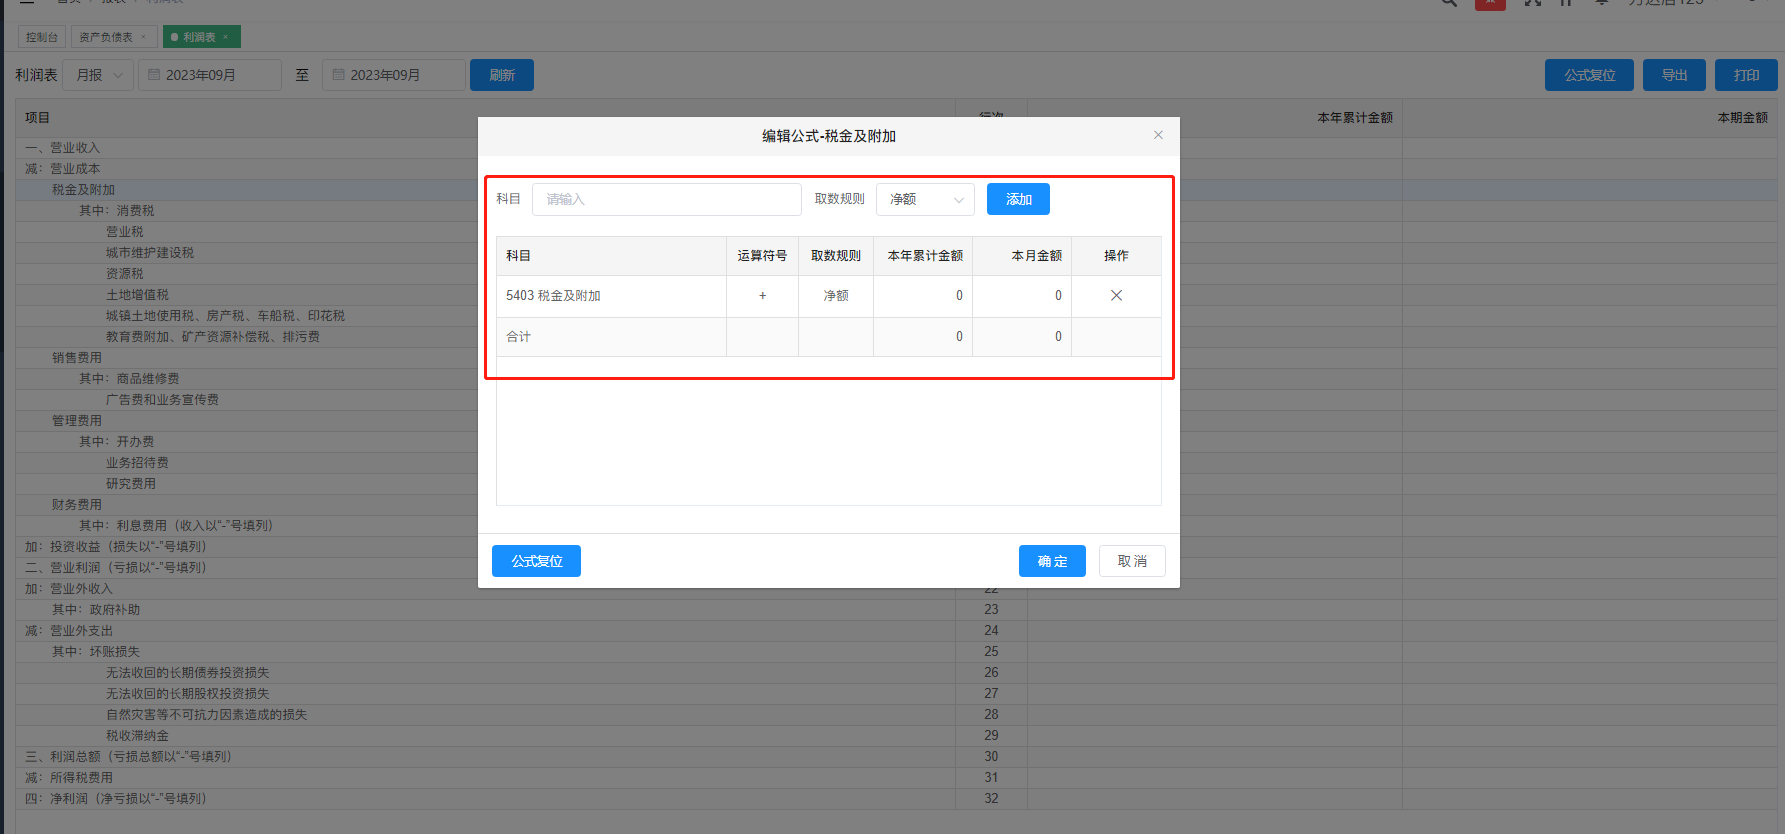Close the 利润表 tab using its x icon
This screenshot has width=1785, height=834.
pos(226,38)
